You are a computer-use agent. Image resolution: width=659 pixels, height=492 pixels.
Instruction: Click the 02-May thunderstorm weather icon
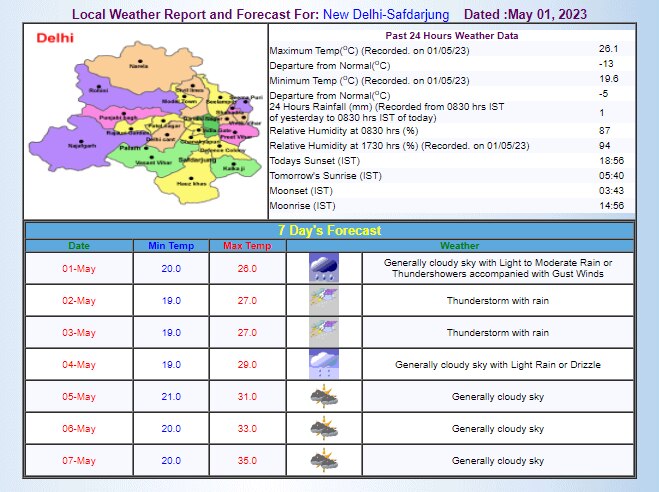[323, 300]
